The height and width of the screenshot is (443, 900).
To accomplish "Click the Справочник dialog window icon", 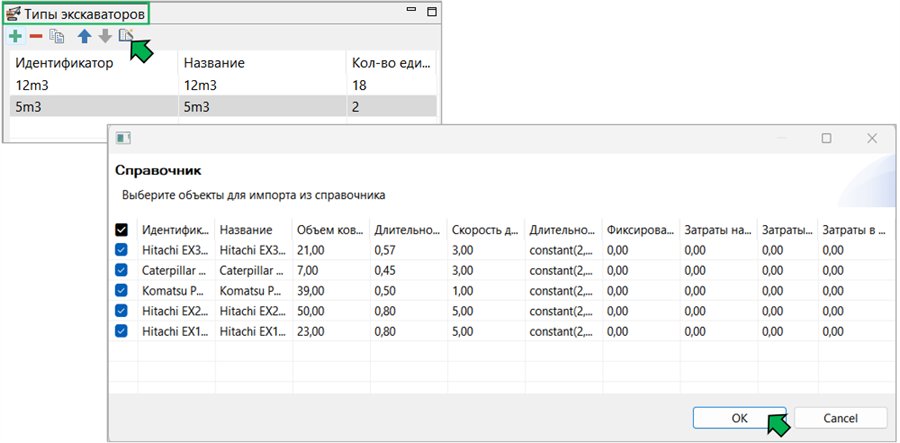I will pos(124,138).
